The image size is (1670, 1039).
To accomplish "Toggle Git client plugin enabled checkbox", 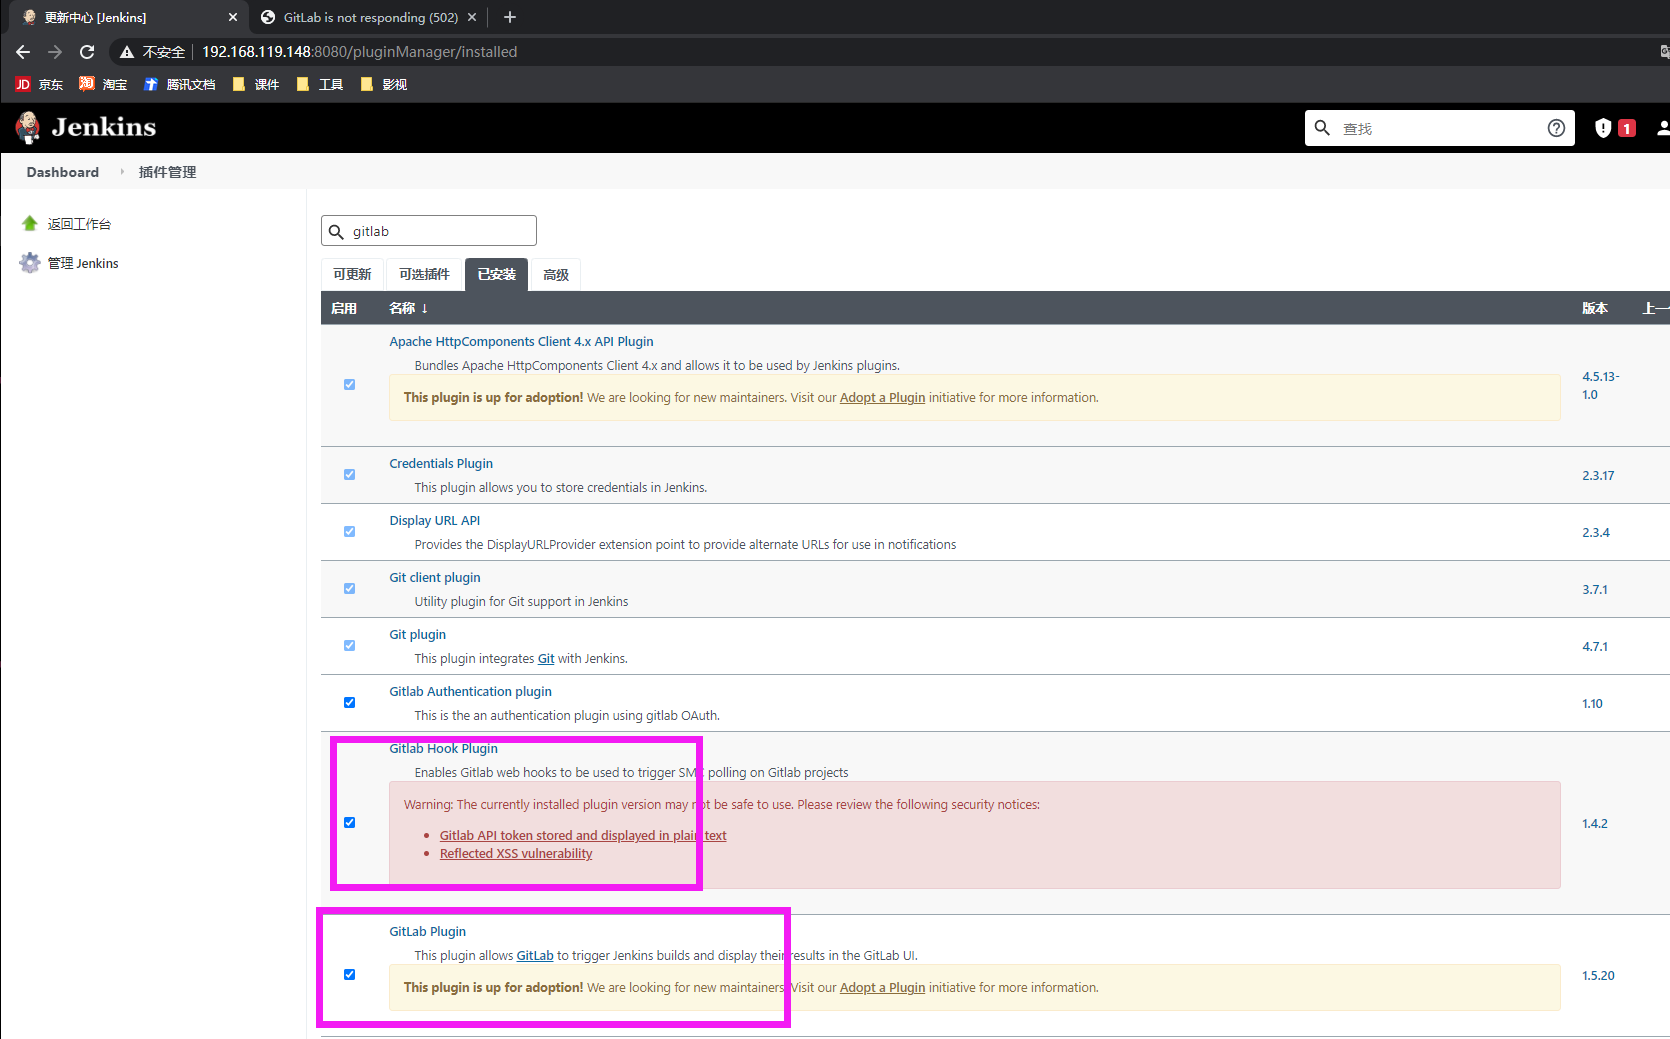I will [x=349, y=589].
